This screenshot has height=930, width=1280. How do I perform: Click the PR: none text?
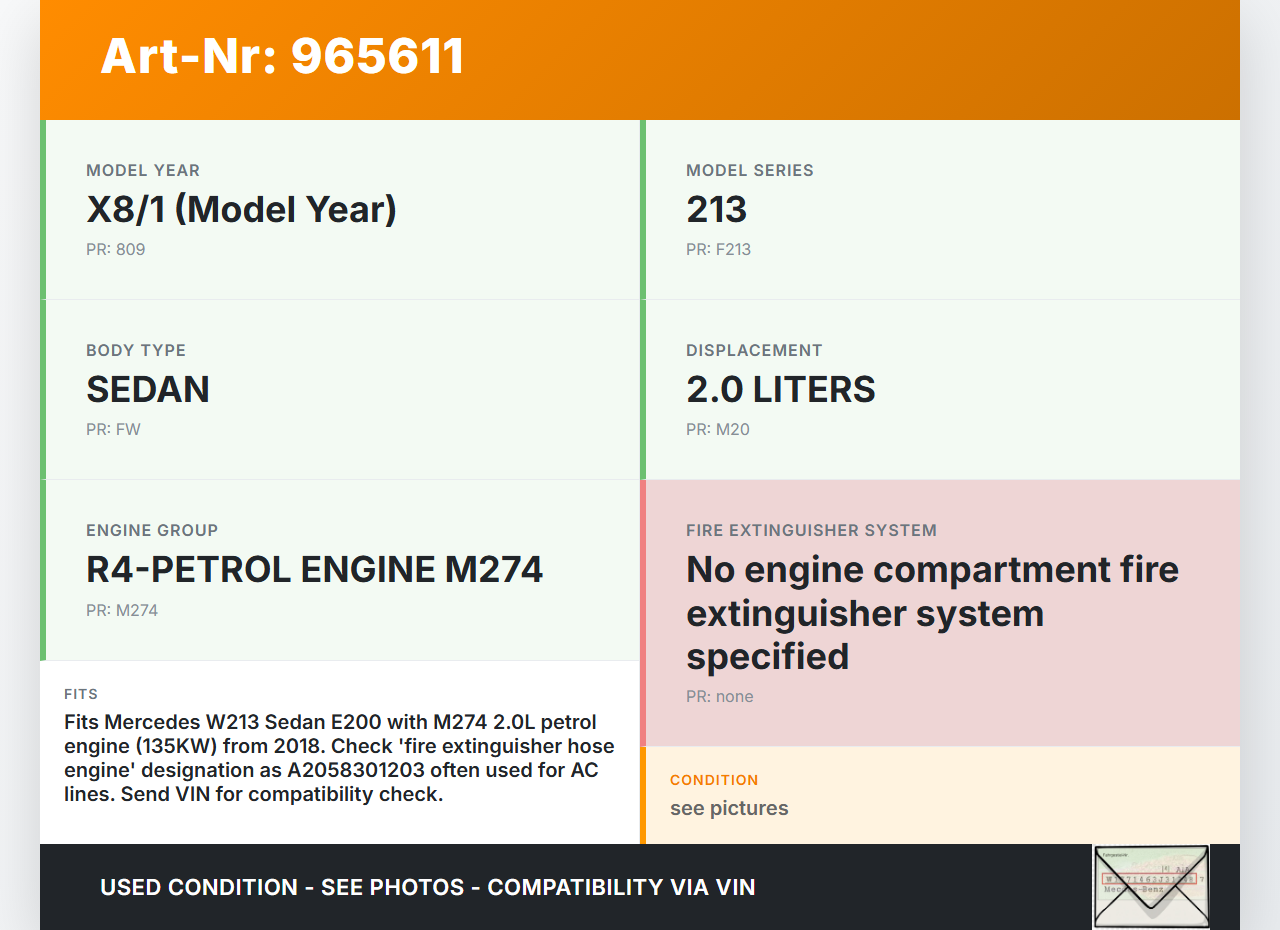coord(719,696)
